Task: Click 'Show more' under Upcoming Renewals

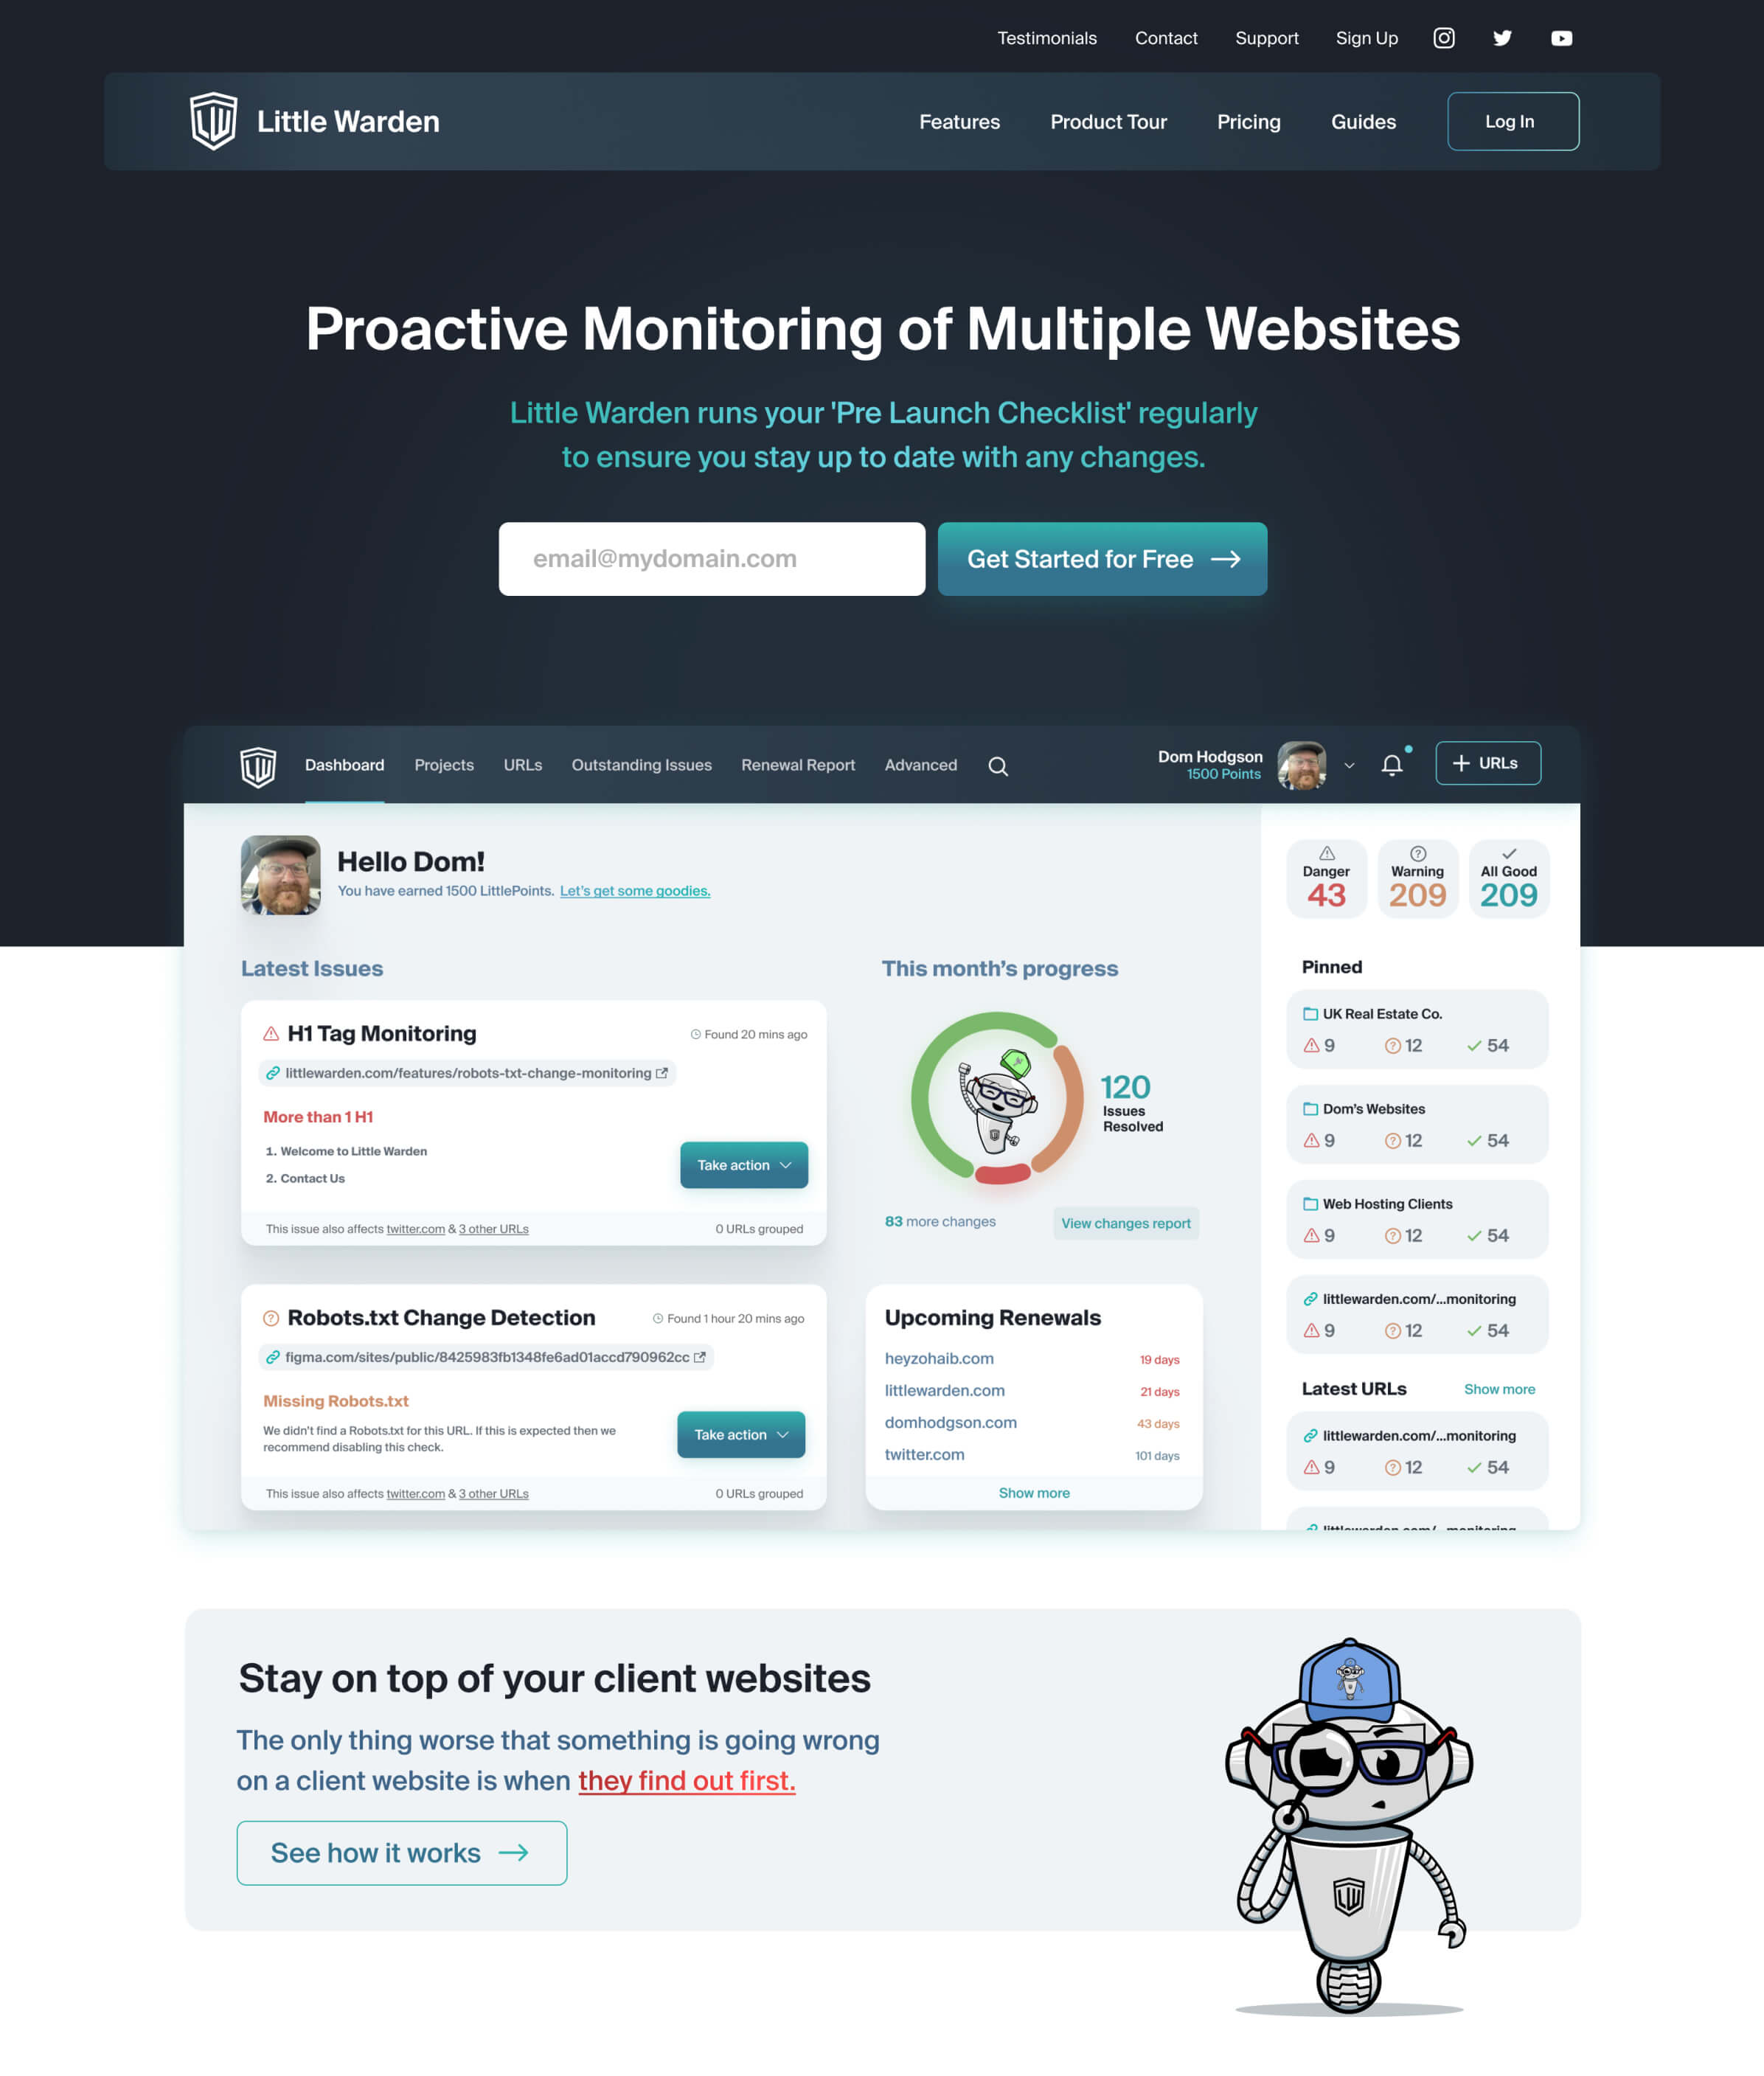Action: pyautogui.click(x=1032, y=1493)
